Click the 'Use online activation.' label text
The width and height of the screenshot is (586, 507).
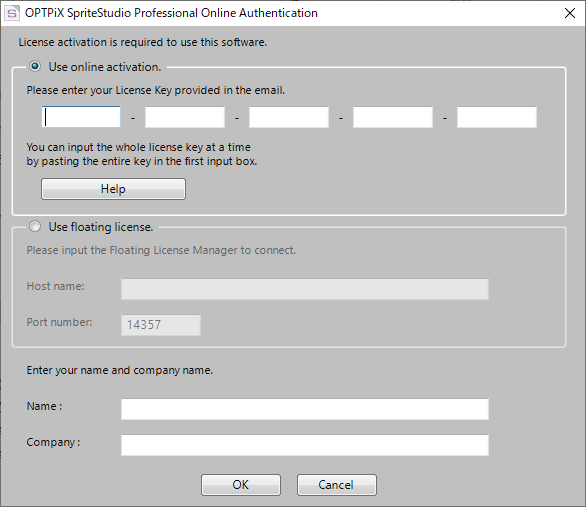(x=105, y=67)
